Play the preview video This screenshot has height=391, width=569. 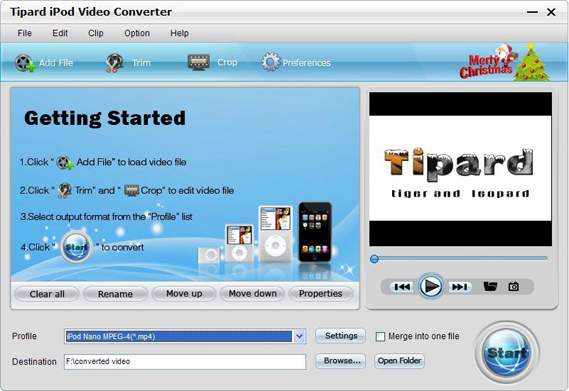pyautogui.click(x=430, y=286)
